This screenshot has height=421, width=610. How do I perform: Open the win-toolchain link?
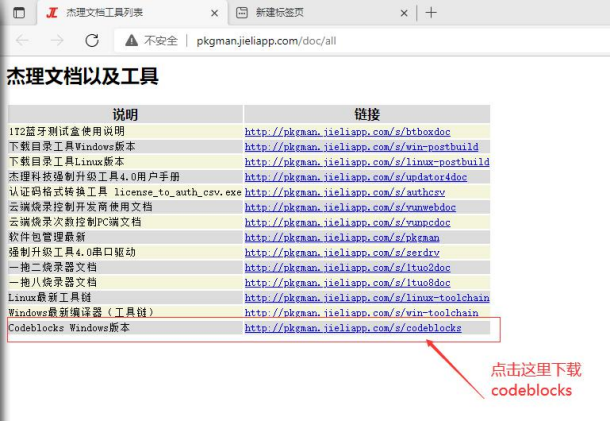tap(361, 312)
